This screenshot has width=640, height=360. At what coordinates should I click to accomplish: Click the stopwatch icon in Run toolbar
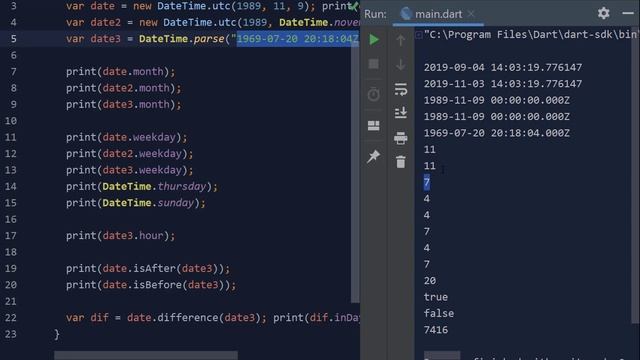(x=373, y=94)
